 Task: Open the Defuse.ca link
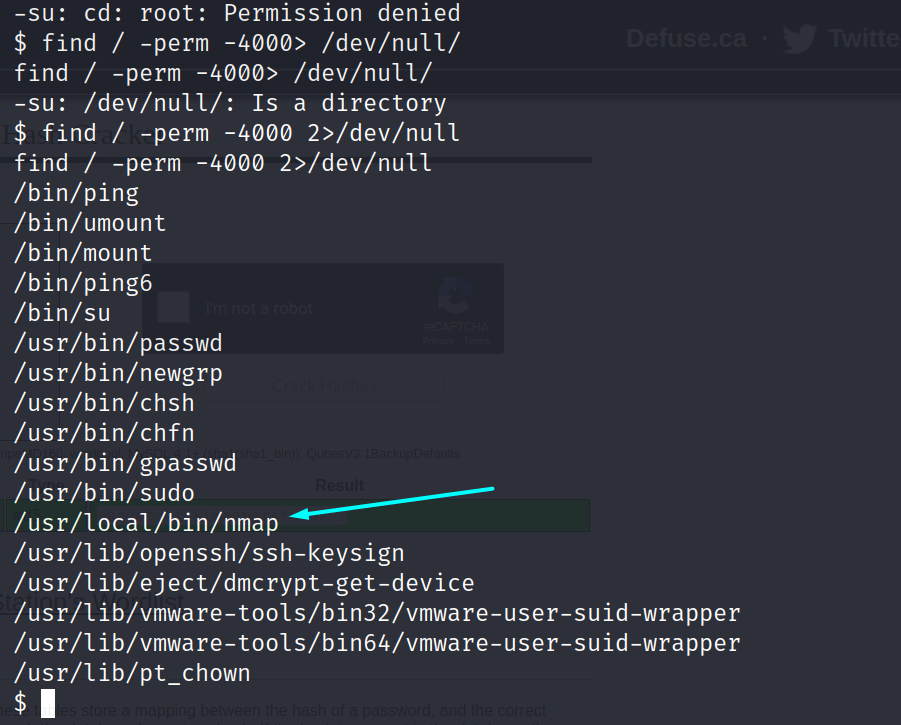coord(686,38)
